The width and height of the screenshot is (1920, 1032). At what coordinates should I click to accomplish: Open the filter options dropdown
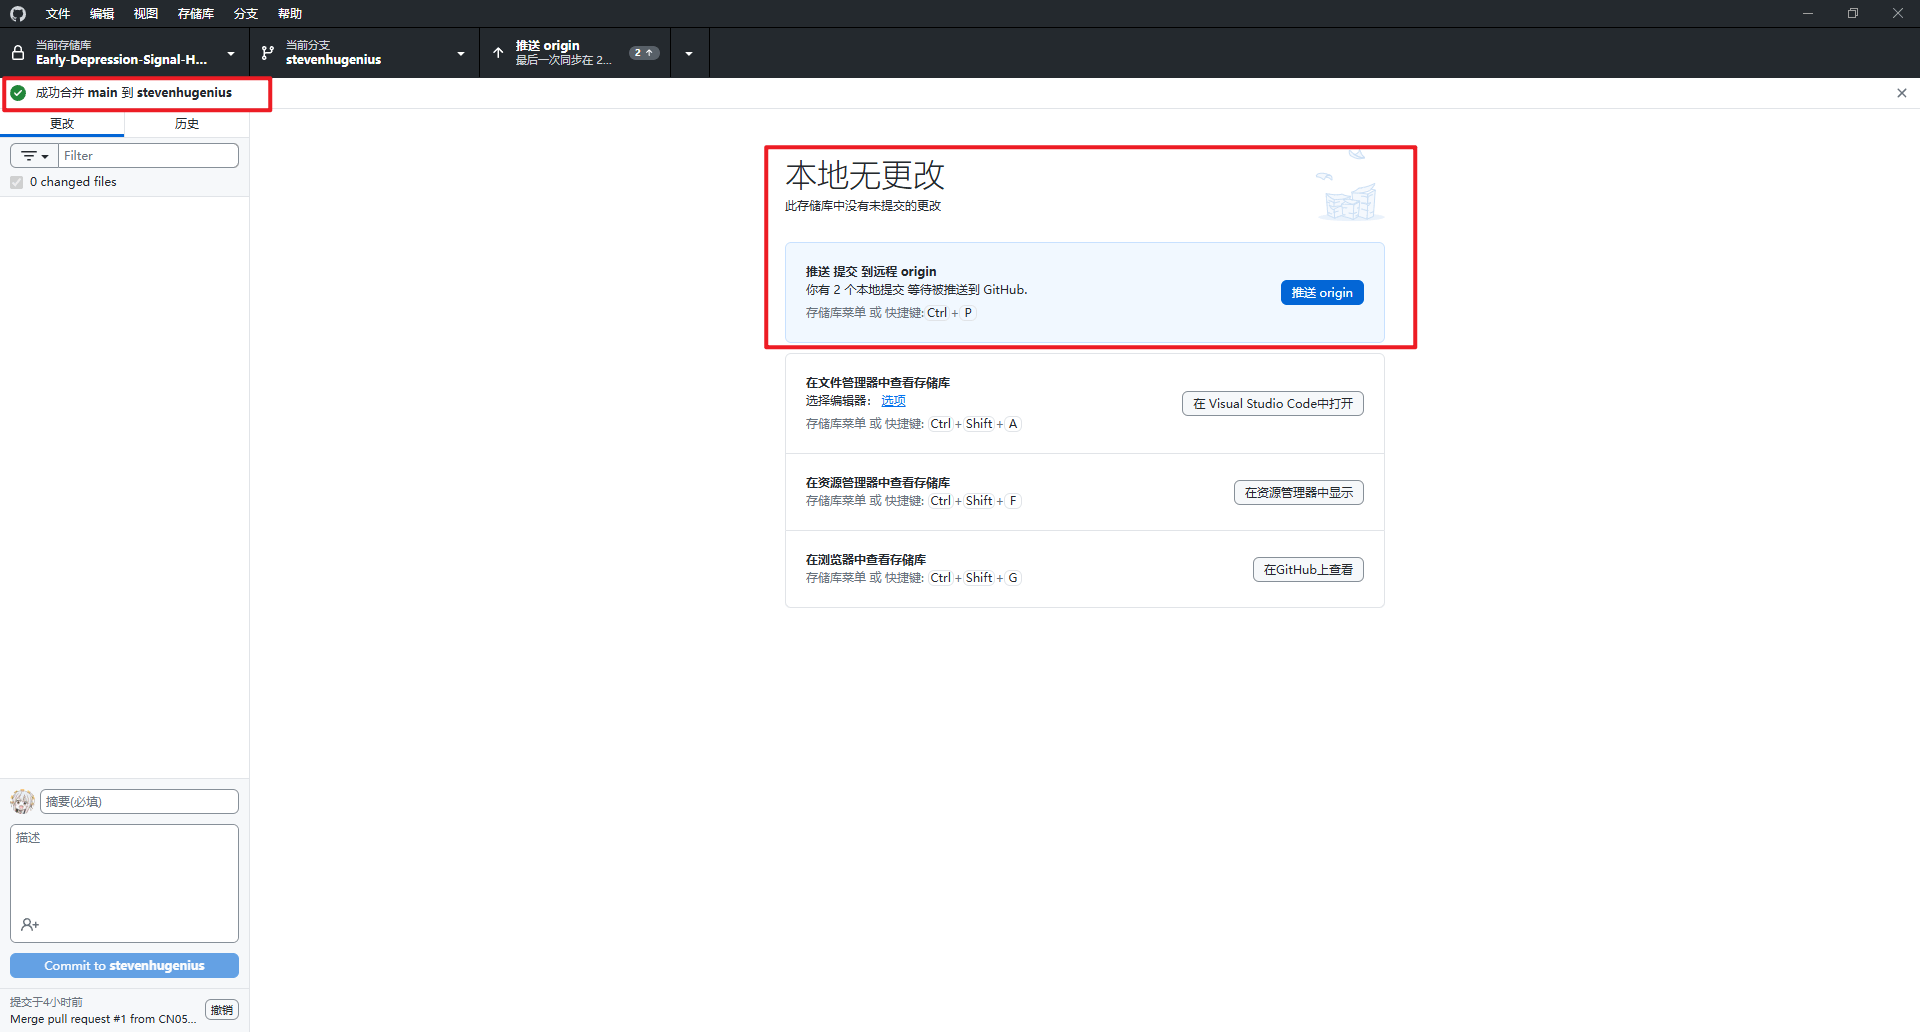click(x=35, y=156)
